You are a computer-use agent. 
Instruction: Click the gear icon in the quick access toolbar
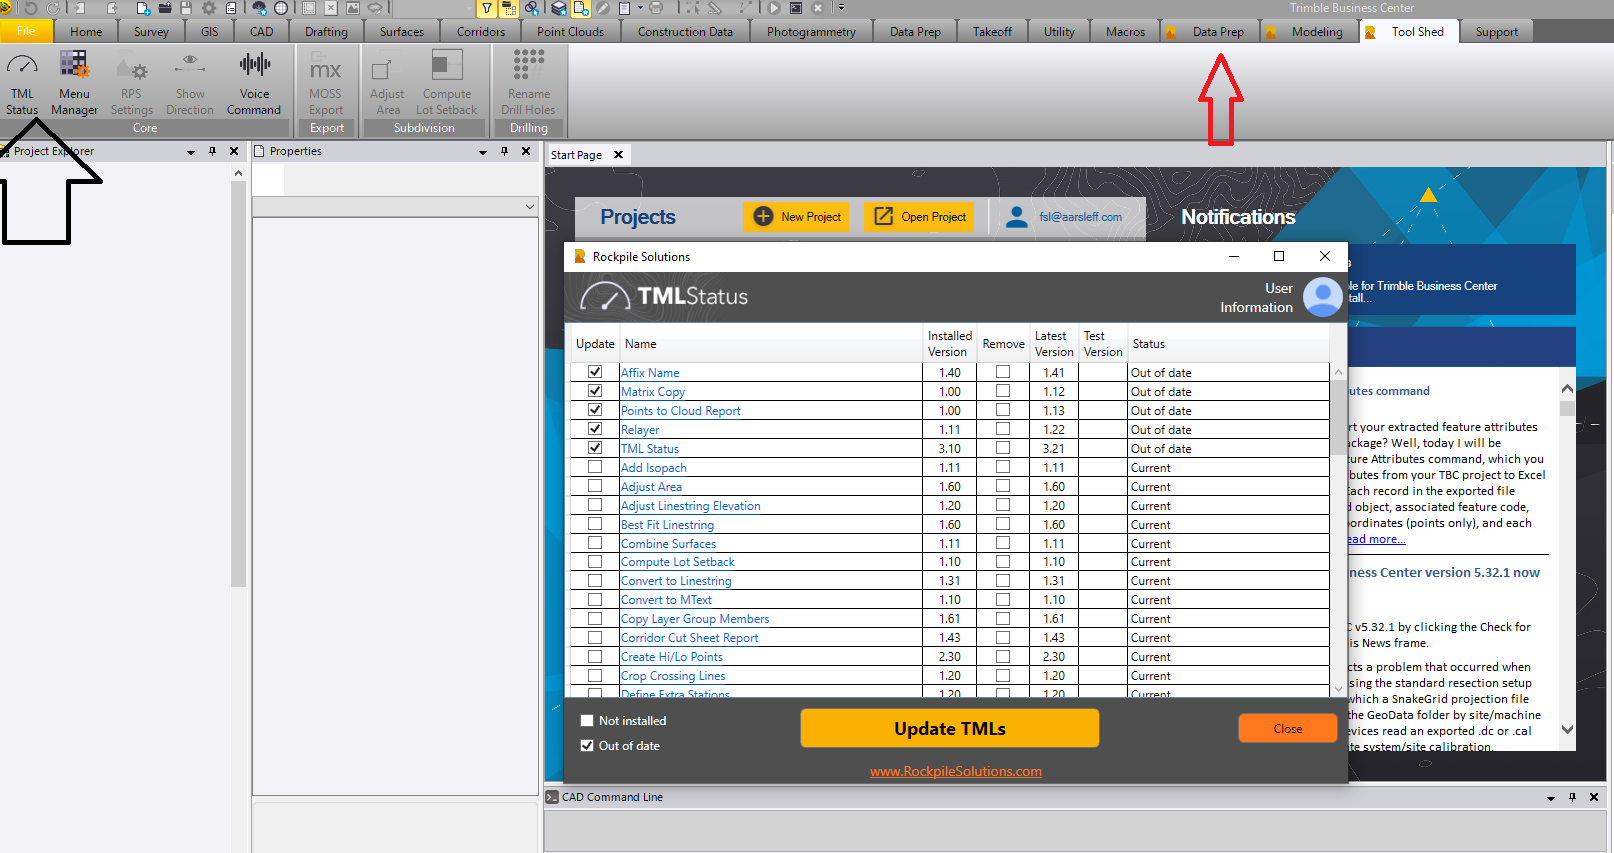209,8
